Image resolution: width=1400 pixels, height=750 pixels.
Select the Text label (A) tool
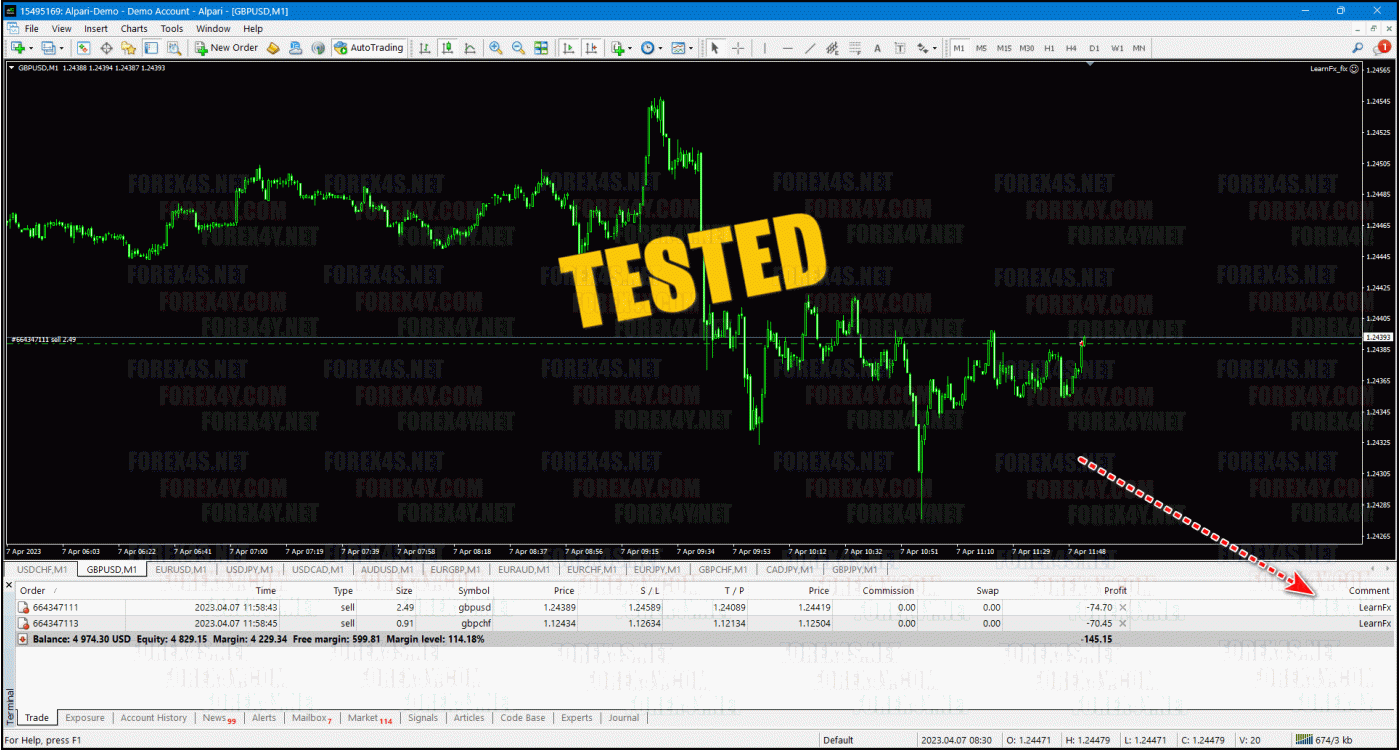tap(877, 48)
